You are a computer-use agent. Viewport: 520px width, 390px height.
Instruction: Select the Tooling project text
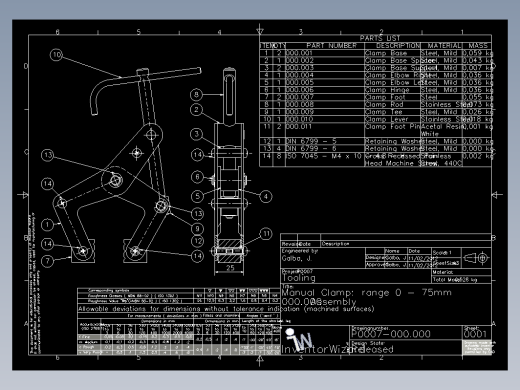coord(299,278)
